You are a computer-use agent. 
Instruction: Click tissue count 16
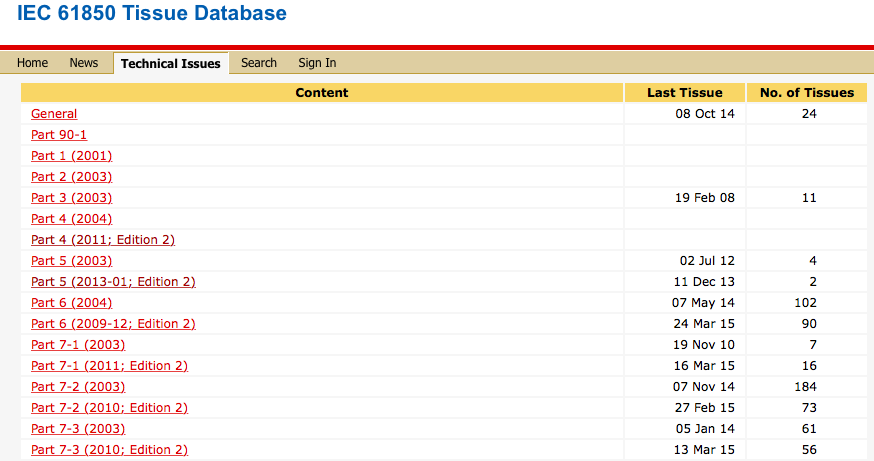tap(809, 366)
